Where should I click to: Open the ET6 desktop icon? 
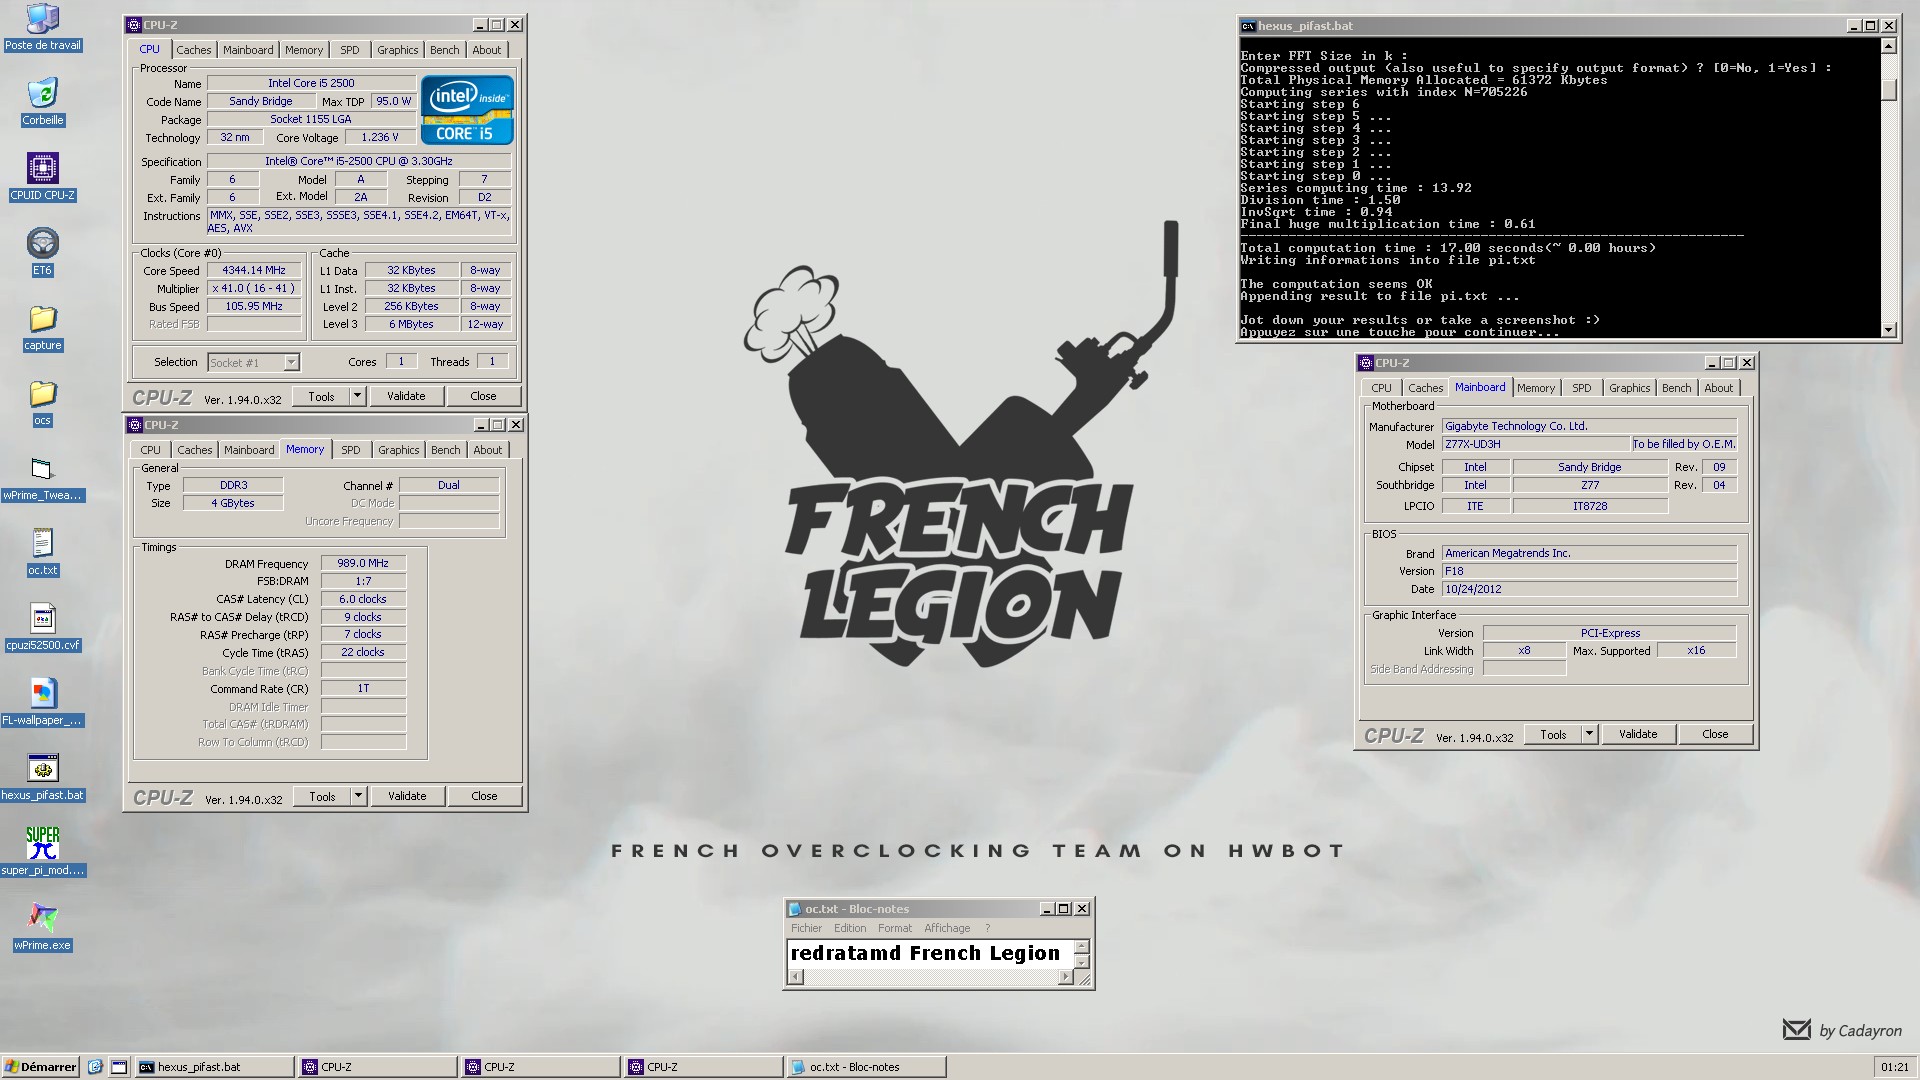point(42,252)
